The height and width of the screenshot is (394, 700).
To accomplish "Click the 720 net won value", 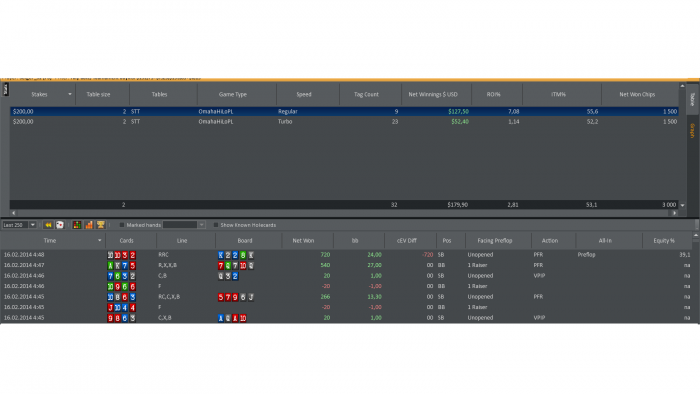I will (x=325, y=255).
